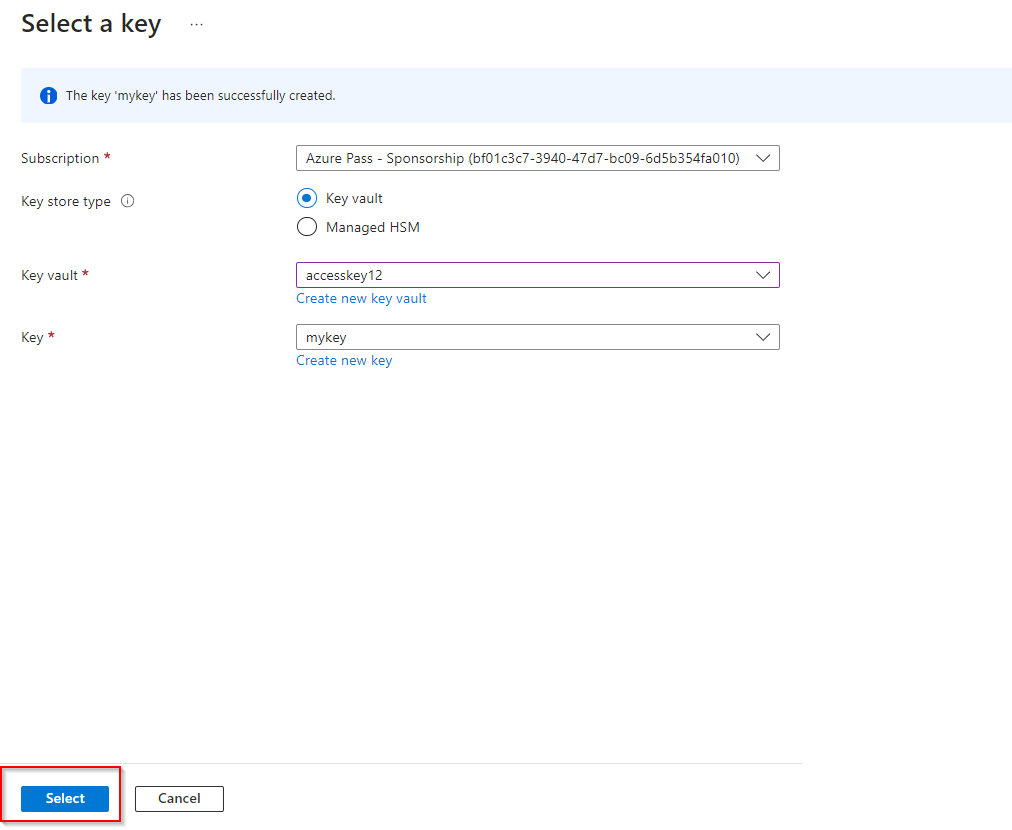The height and width of the screenshot is (830, 1012).
Task: Click the Subscription field label
Action: tap(60, 158)
